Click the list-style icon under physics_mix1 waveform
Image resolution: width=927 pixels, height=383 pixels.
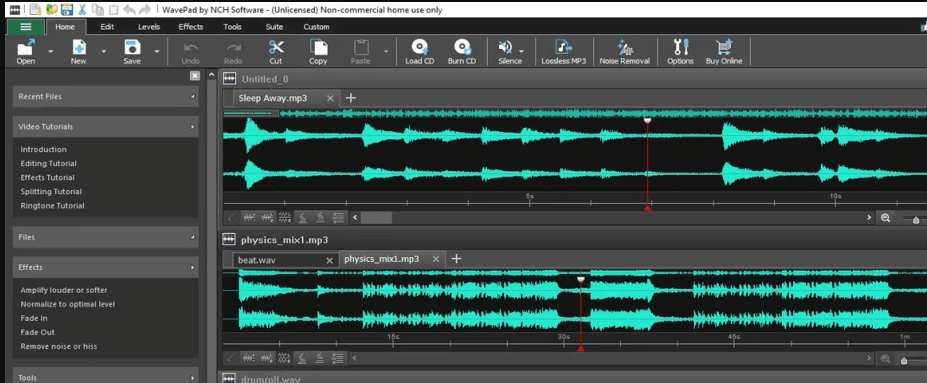pyautogui.click(x=338, y=358)
